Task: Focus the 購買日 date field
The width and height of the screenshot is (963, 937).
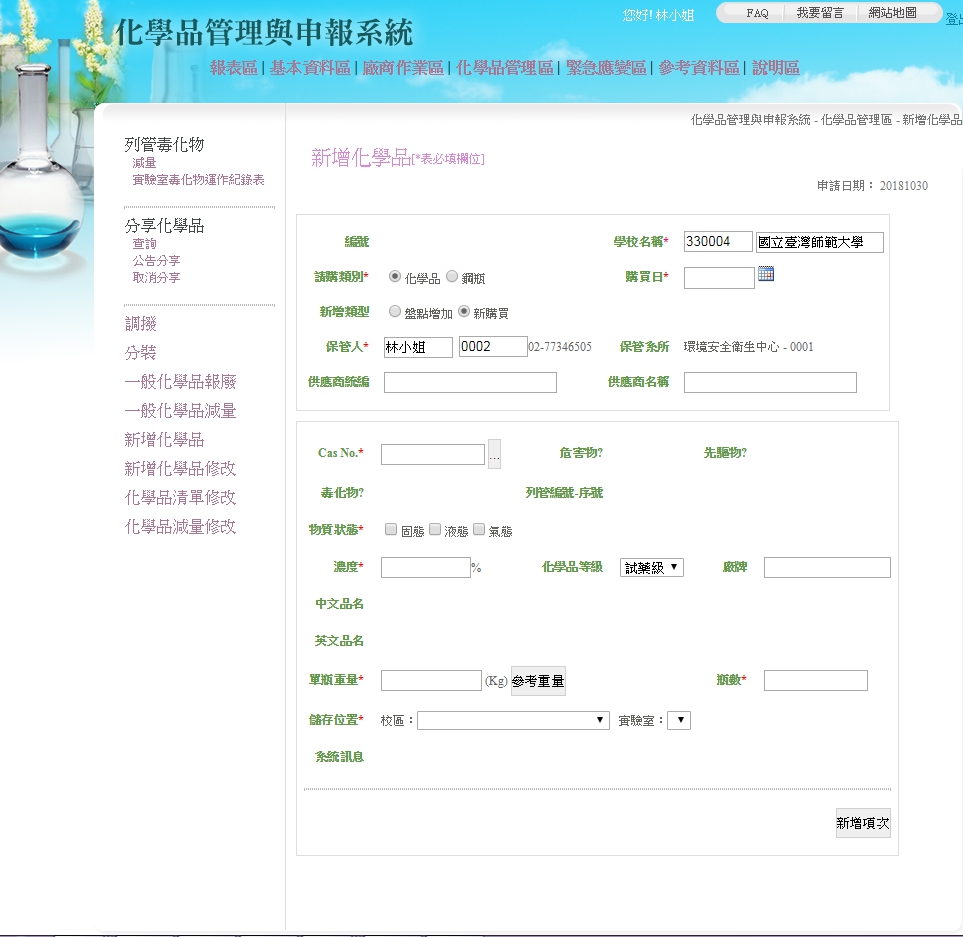Action: [x=719, y=278]
